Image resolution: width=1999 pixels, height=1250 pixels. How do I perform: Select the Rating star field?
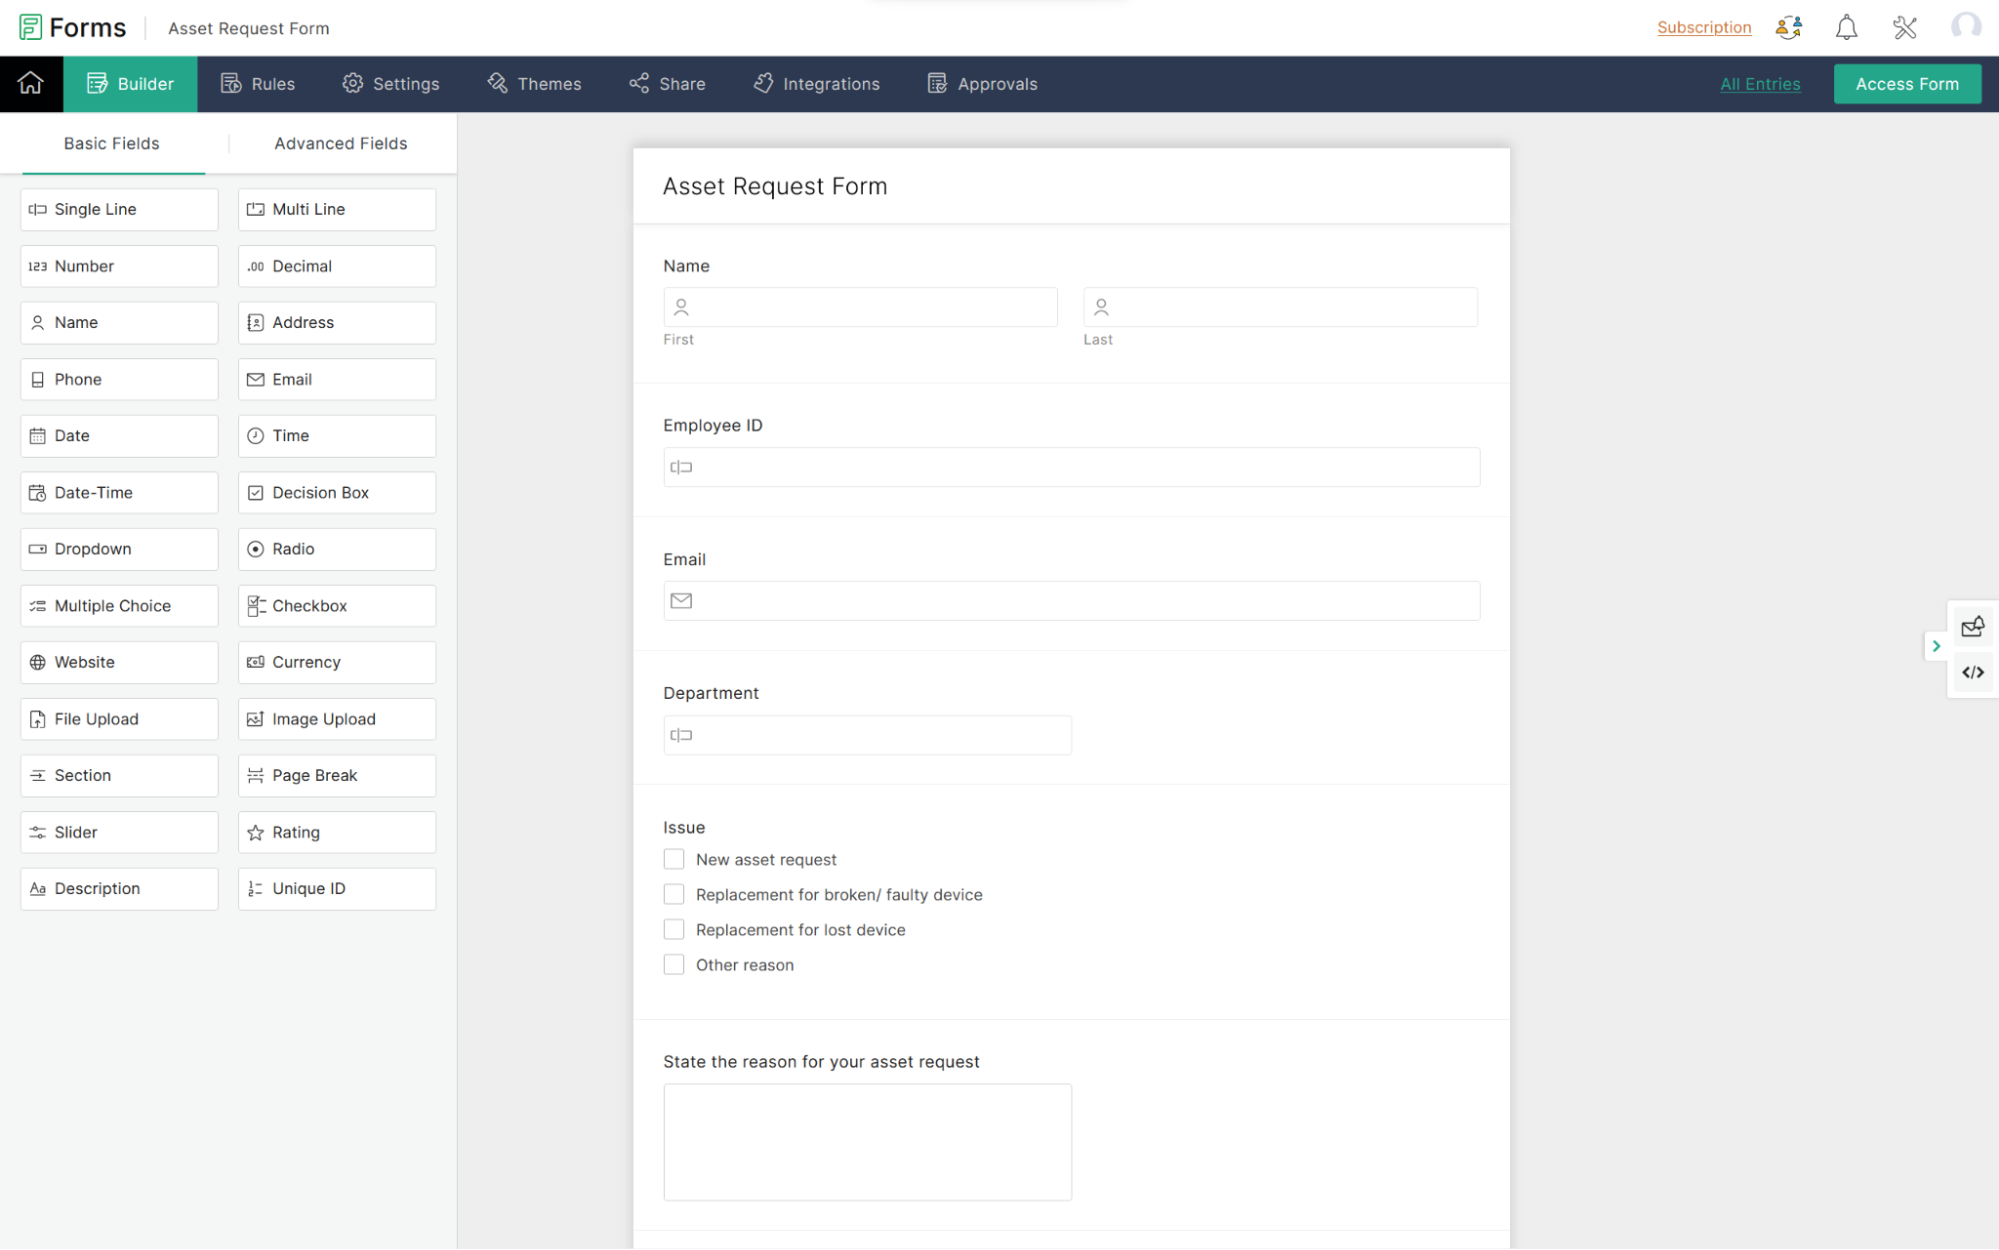point(337,832)
